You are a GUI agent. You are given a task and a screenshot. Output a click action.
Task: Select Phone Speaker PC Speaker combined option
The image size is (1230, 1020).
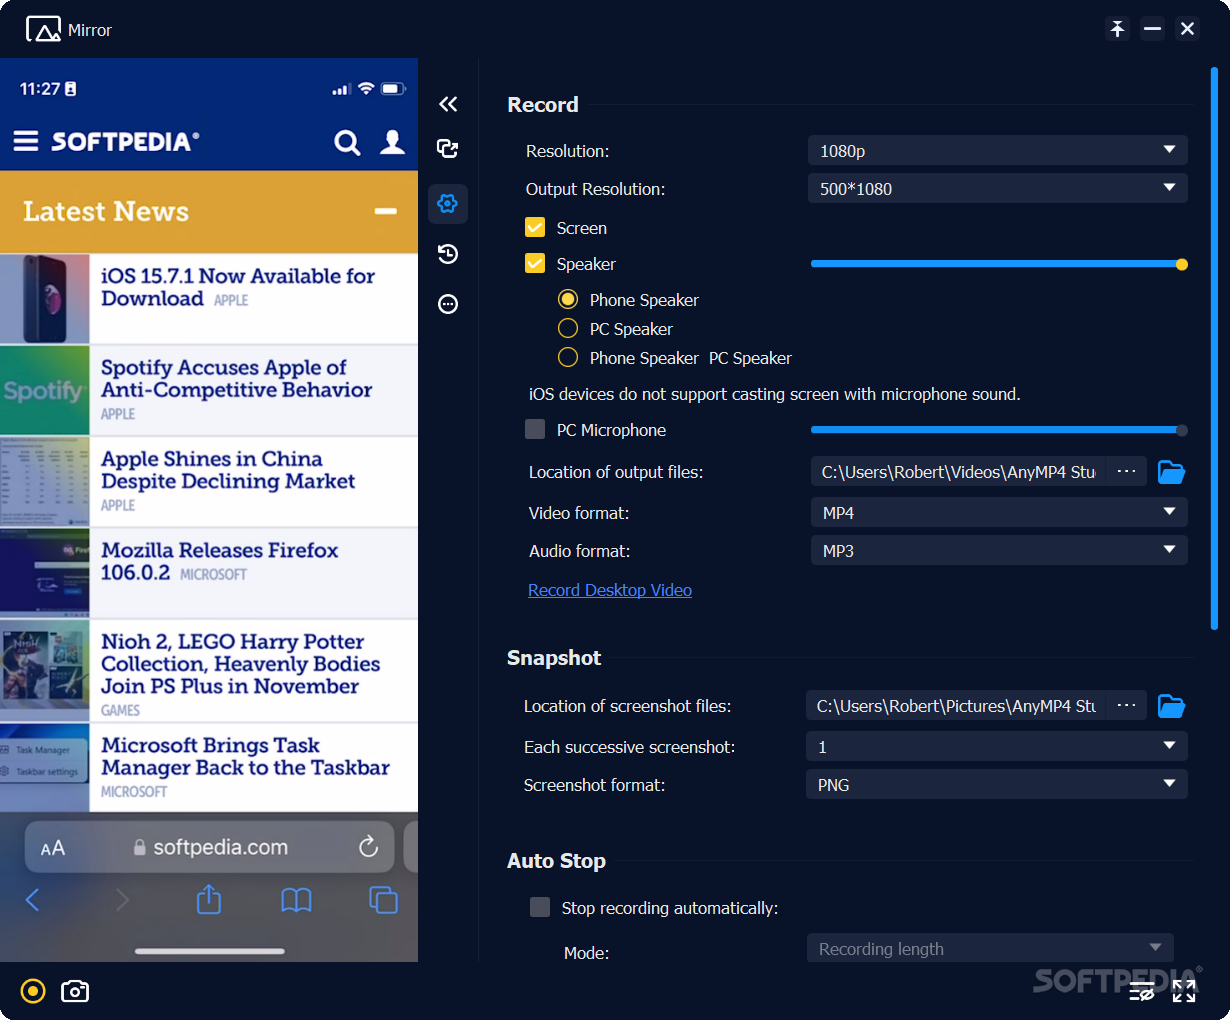568,357
